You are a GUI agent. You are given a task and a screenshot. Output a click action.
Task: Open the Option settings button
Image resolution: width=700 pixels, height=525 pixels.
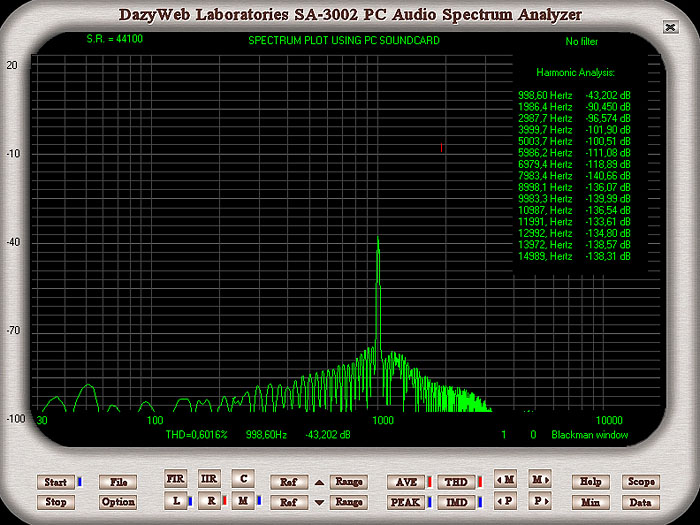118,502
